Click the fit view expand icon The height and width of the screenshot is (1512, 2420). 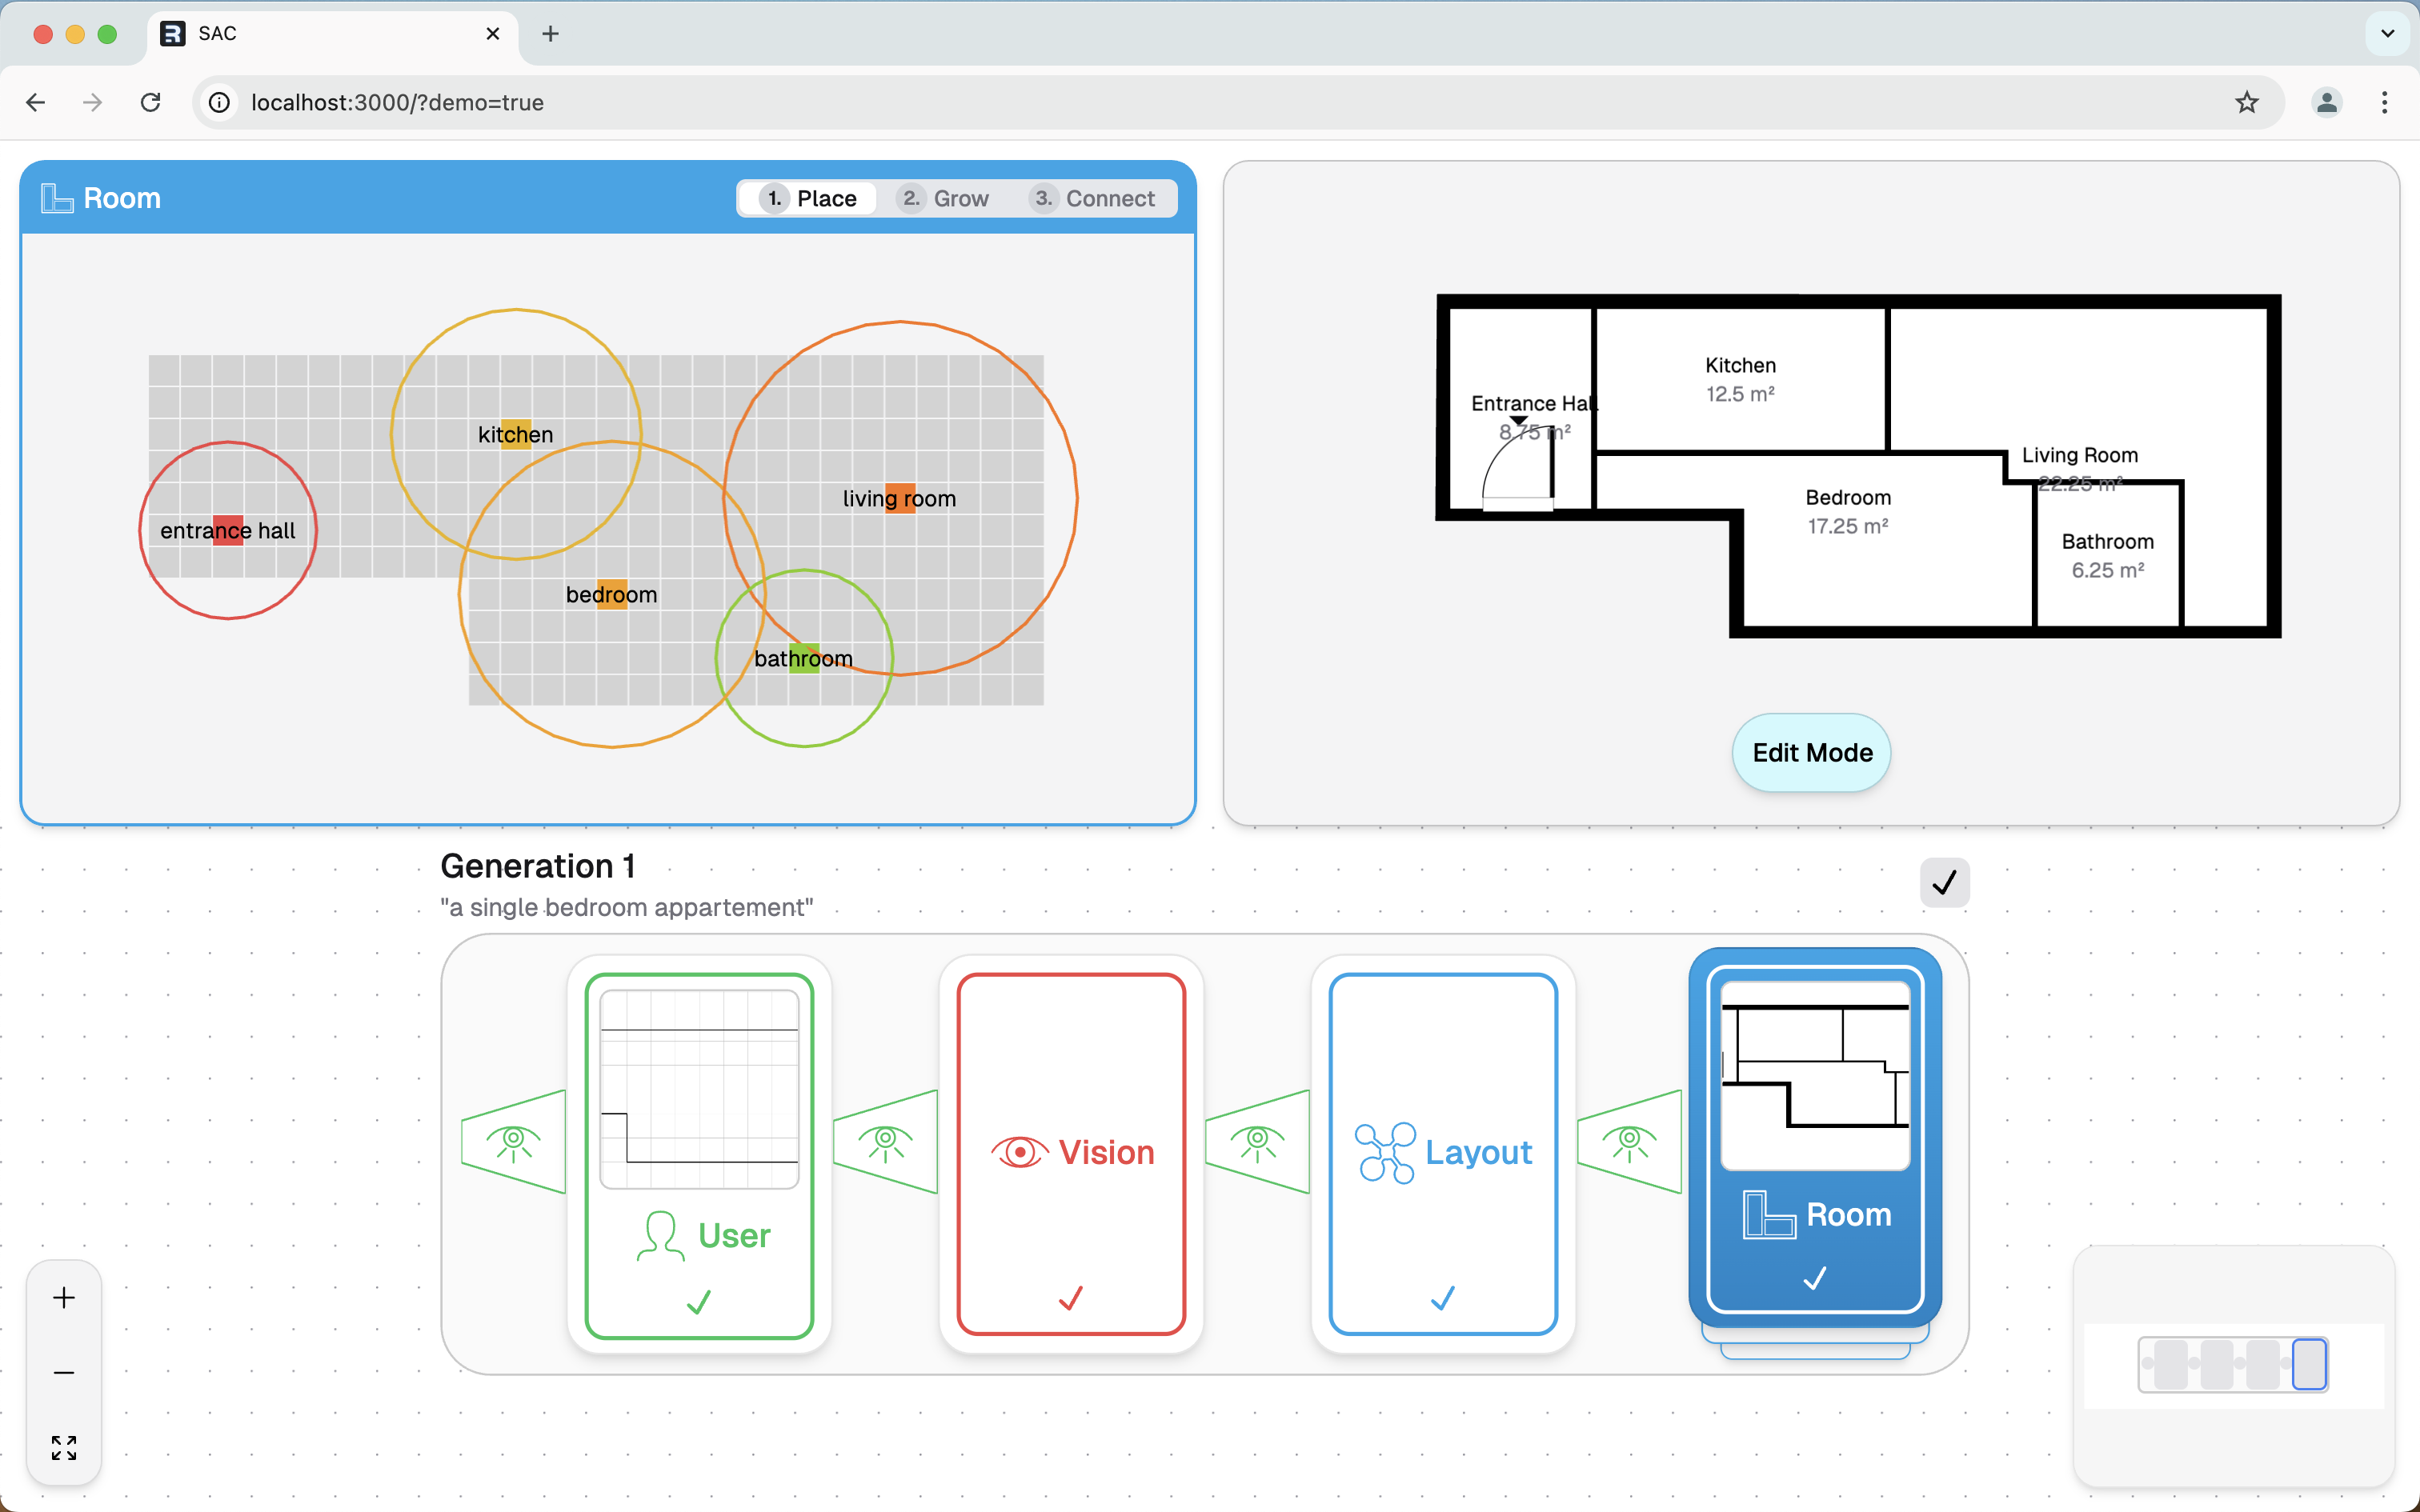click(64, 1447)
